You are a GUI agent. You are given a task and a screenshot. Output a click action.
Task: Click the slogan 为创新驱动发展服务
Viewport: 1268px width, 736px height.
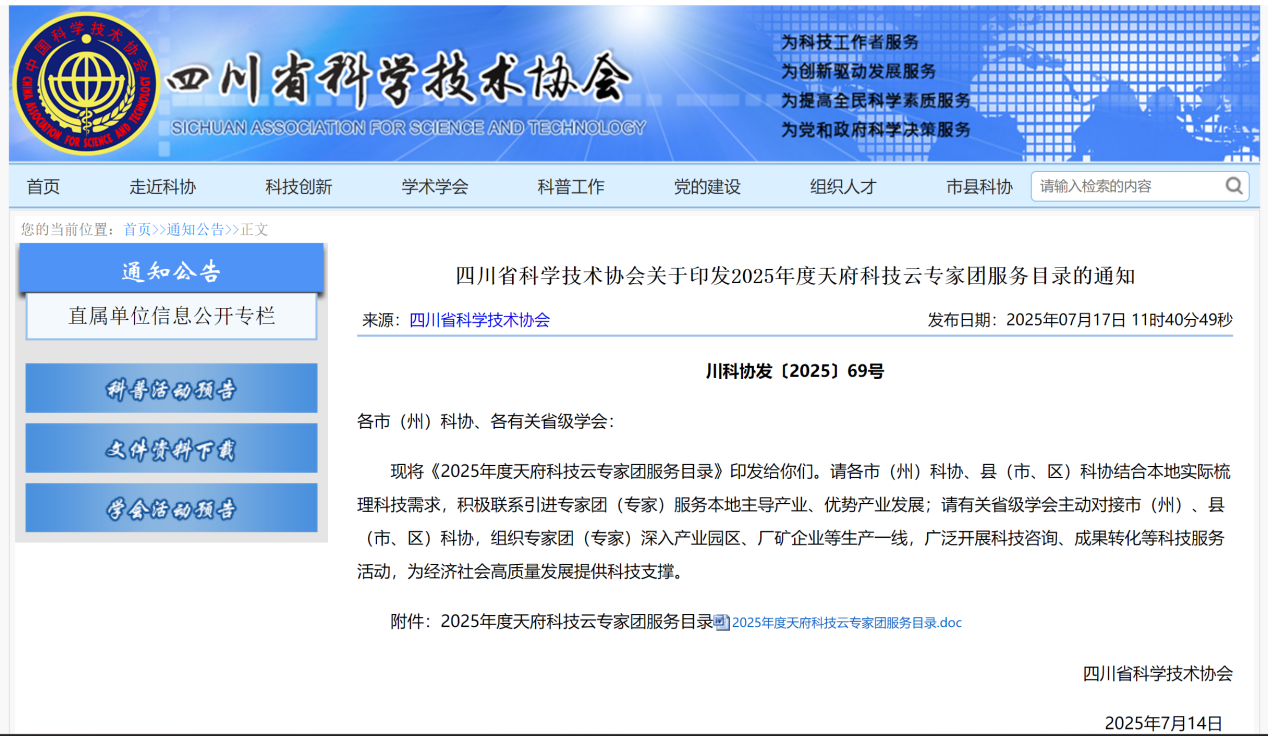coord(859,71)
